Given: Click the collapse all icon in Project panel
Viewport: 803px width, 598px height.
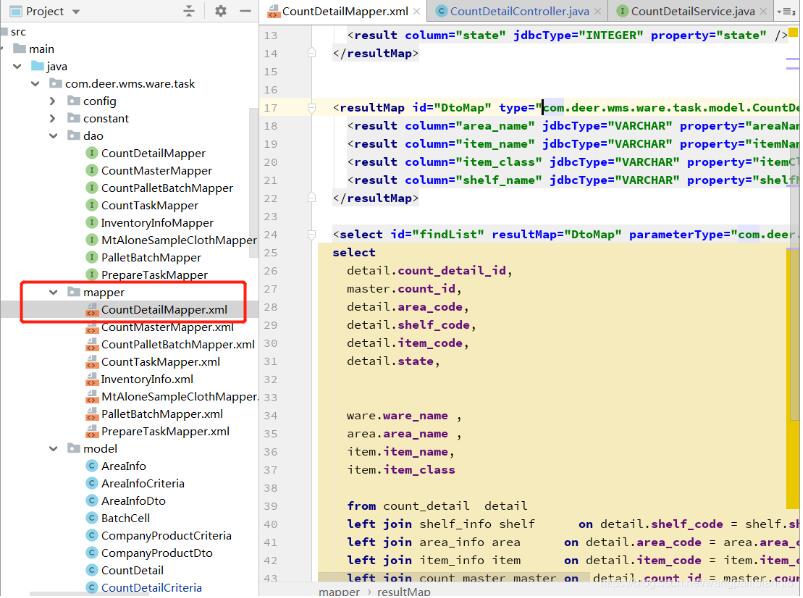Looking at the screenshot, I should [x=189, y=11].
